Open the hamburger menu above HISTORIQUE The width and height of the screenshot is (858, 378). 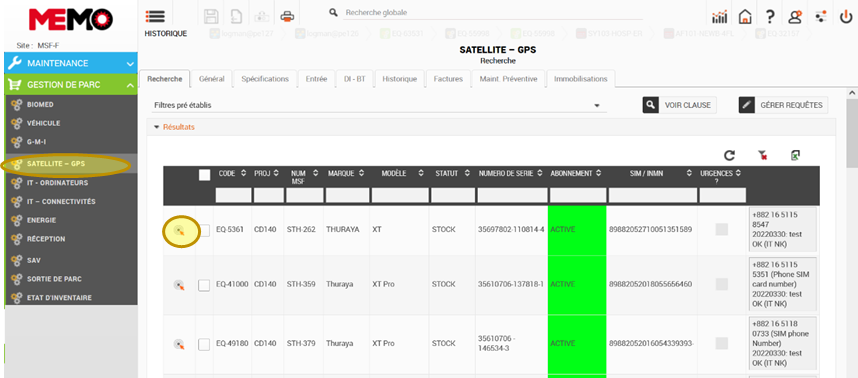coord(154,16)
